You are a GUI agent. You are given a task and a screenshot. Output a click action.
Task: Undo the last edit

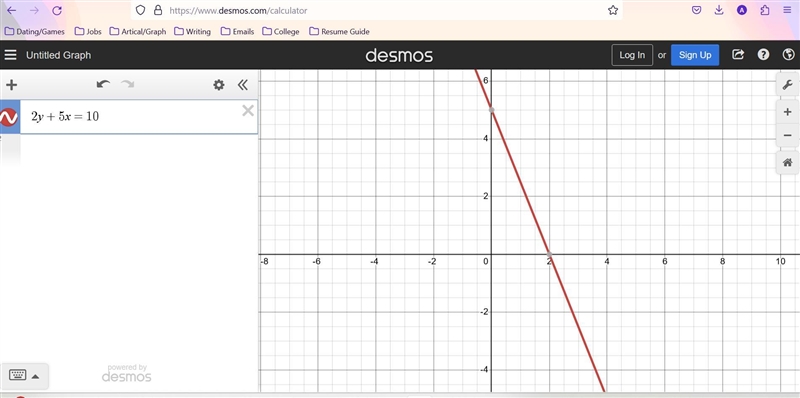pos(103,84)
